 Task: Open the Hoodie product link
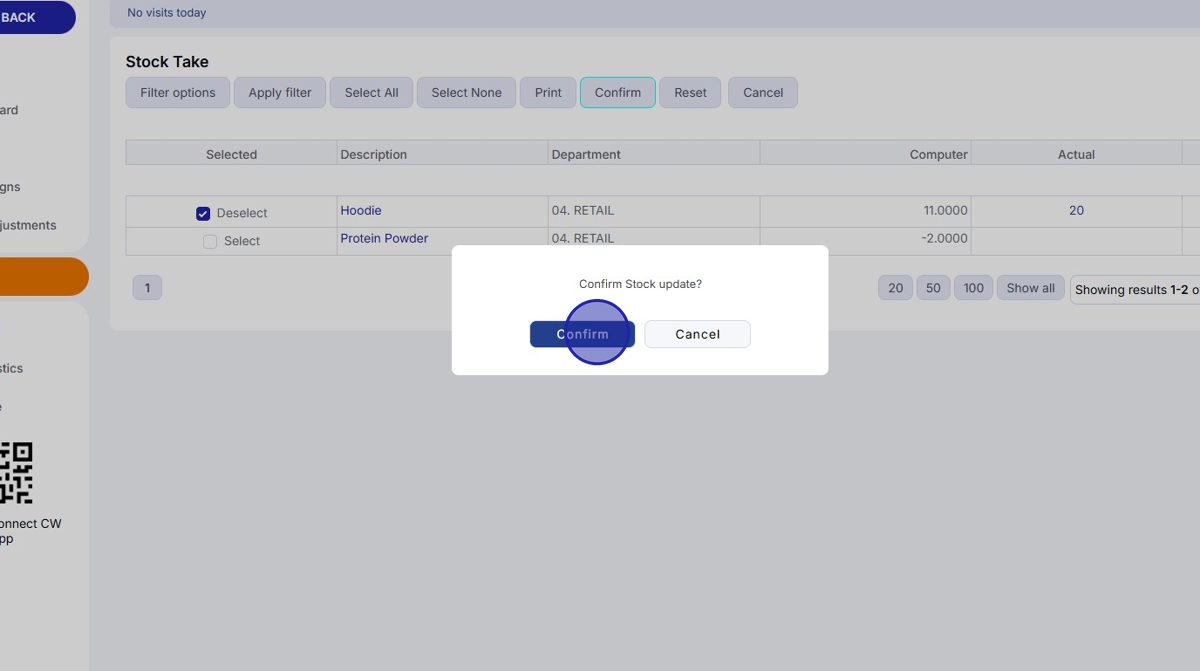[x=361, y=210]
